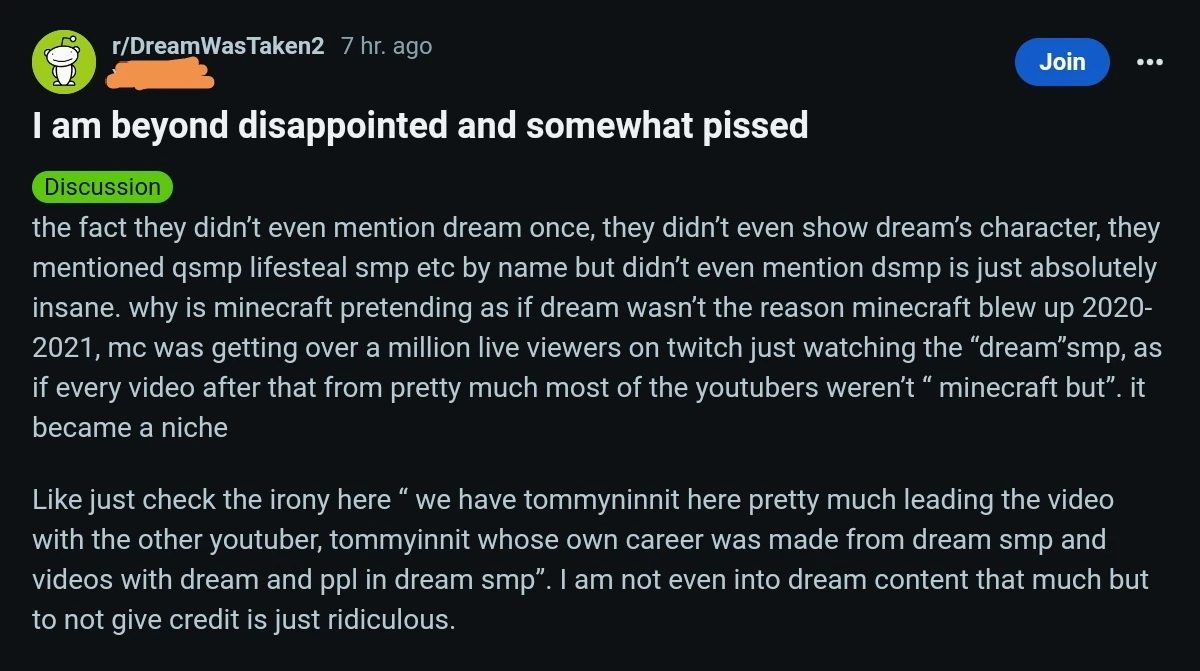Viewport: 1200px width, 671px height.
Task: Toggle membership using the Join control
Action: pyautogui.click(x=1062, y=62)
